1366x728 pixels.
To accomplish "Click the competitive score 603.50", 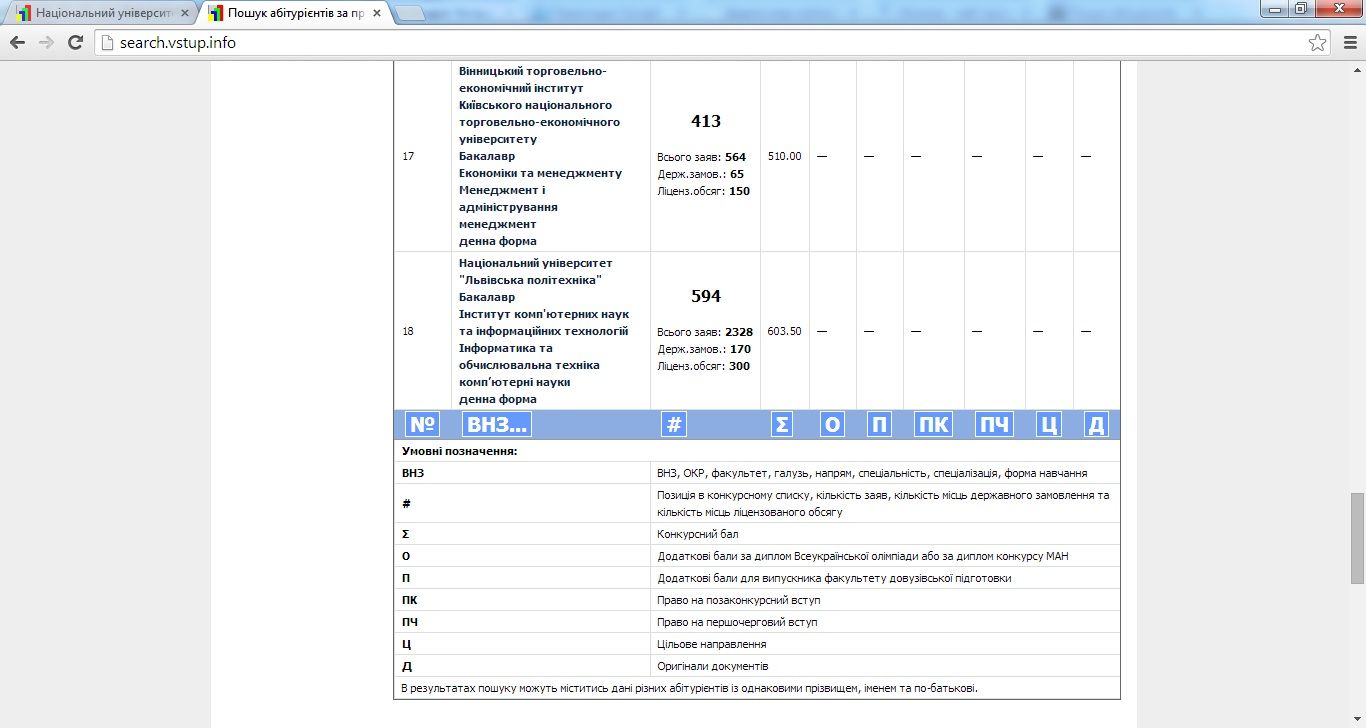I will click(x=785, y=331).
